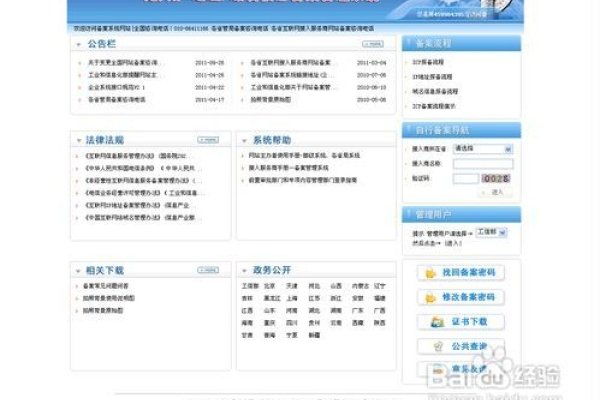600x400 pixels.
Task: Click the yellow icon on 修改备案密码
Action: point(430,298)
